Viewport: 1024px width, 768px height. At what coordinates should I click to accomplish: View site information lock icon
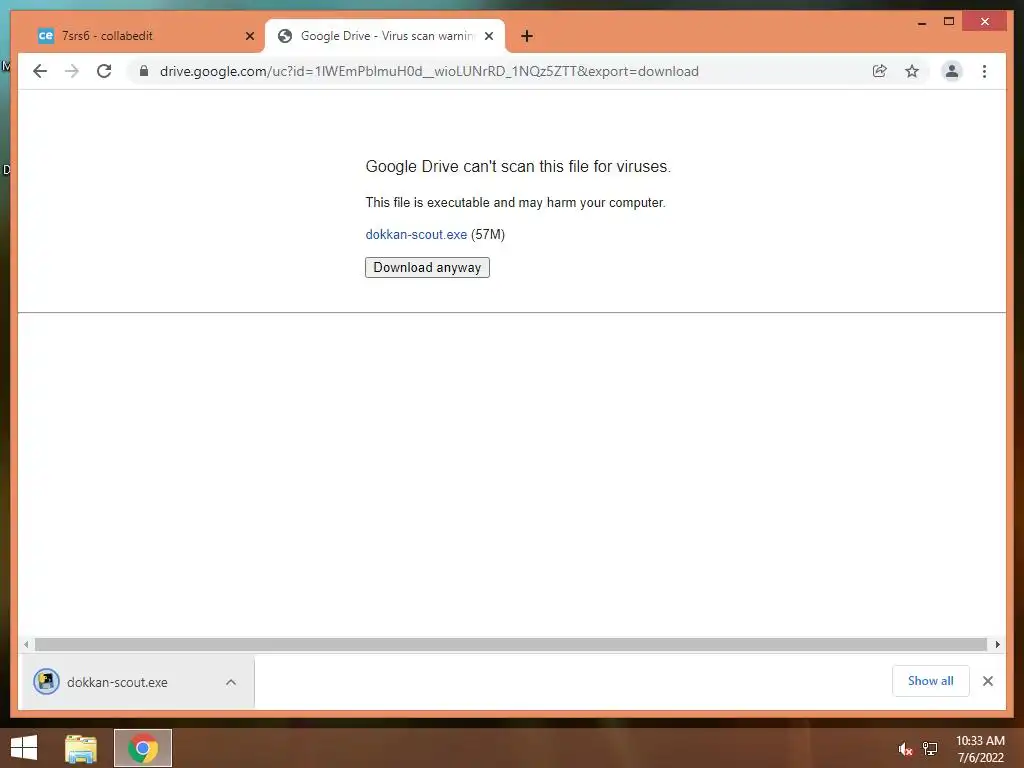tap(144, 71)
